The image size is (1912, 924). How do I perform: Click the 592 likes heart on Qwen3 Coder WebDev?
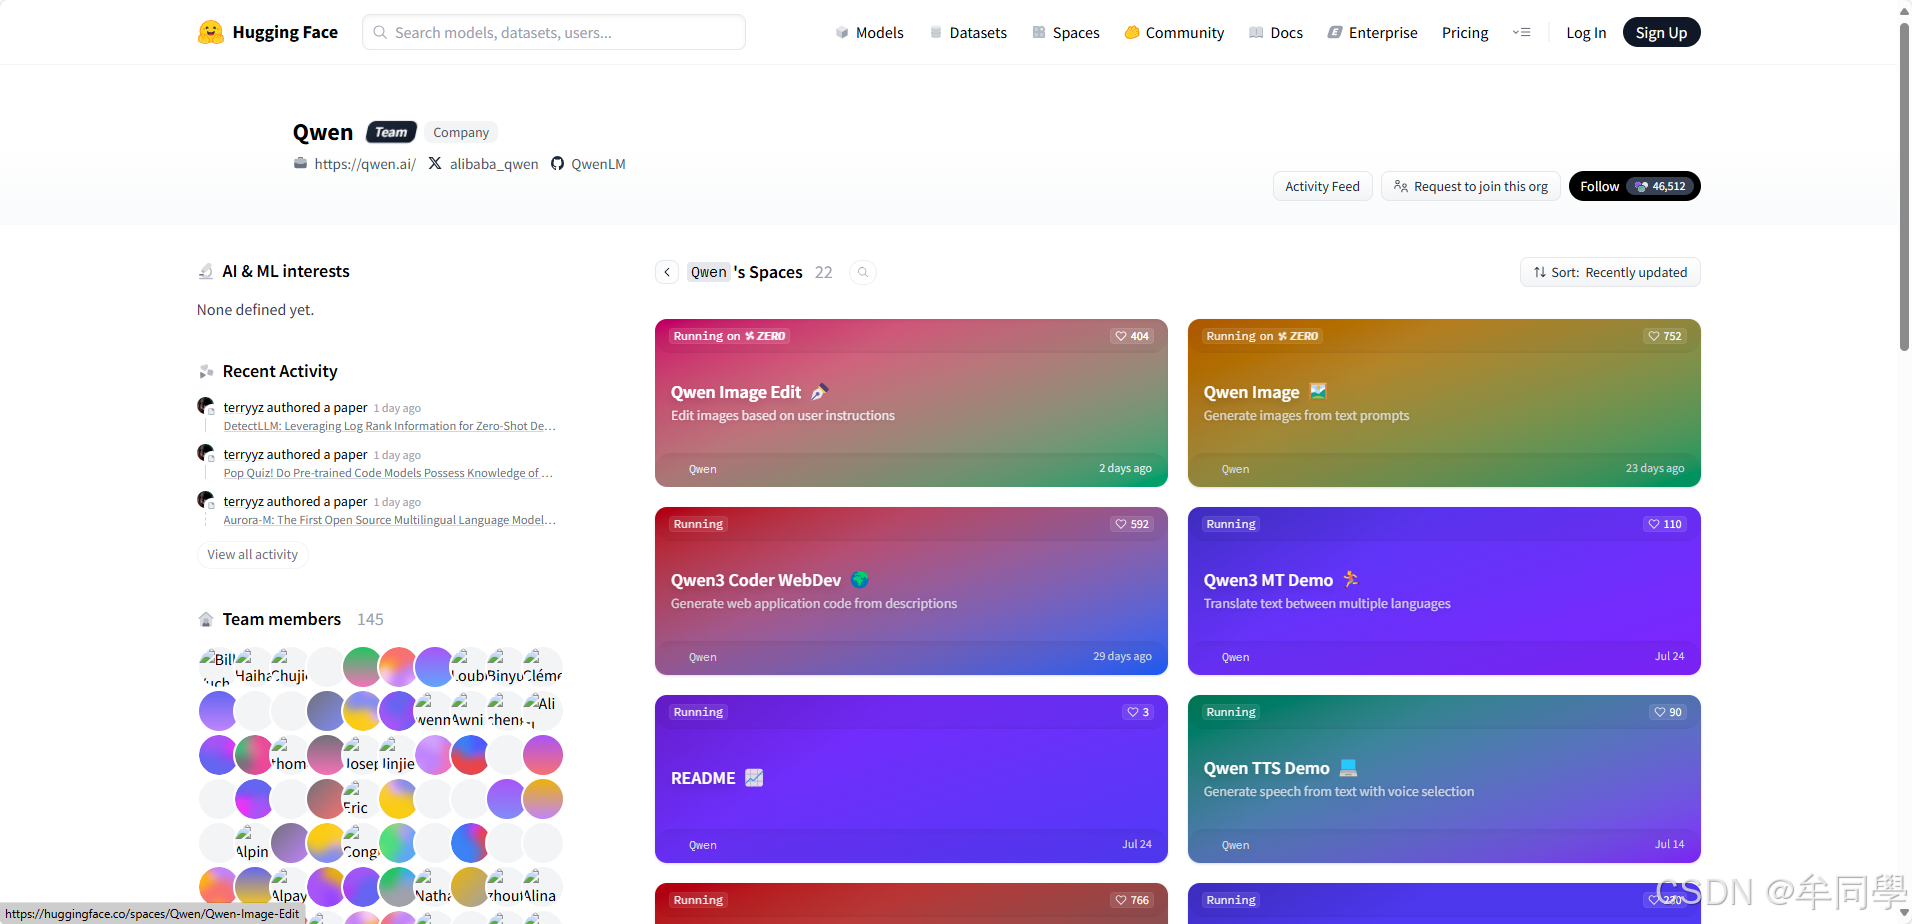click(1132, 524)
